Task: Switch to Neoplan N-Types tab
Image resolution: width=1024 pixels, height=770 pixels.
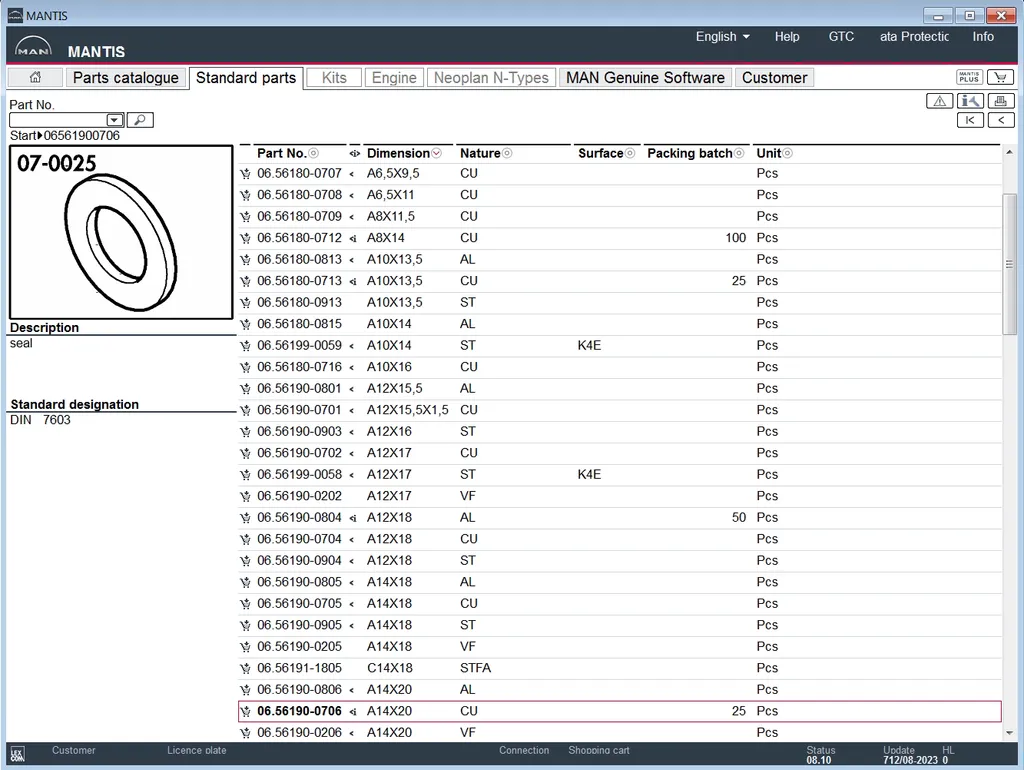Action: click(x=491, y=78)
